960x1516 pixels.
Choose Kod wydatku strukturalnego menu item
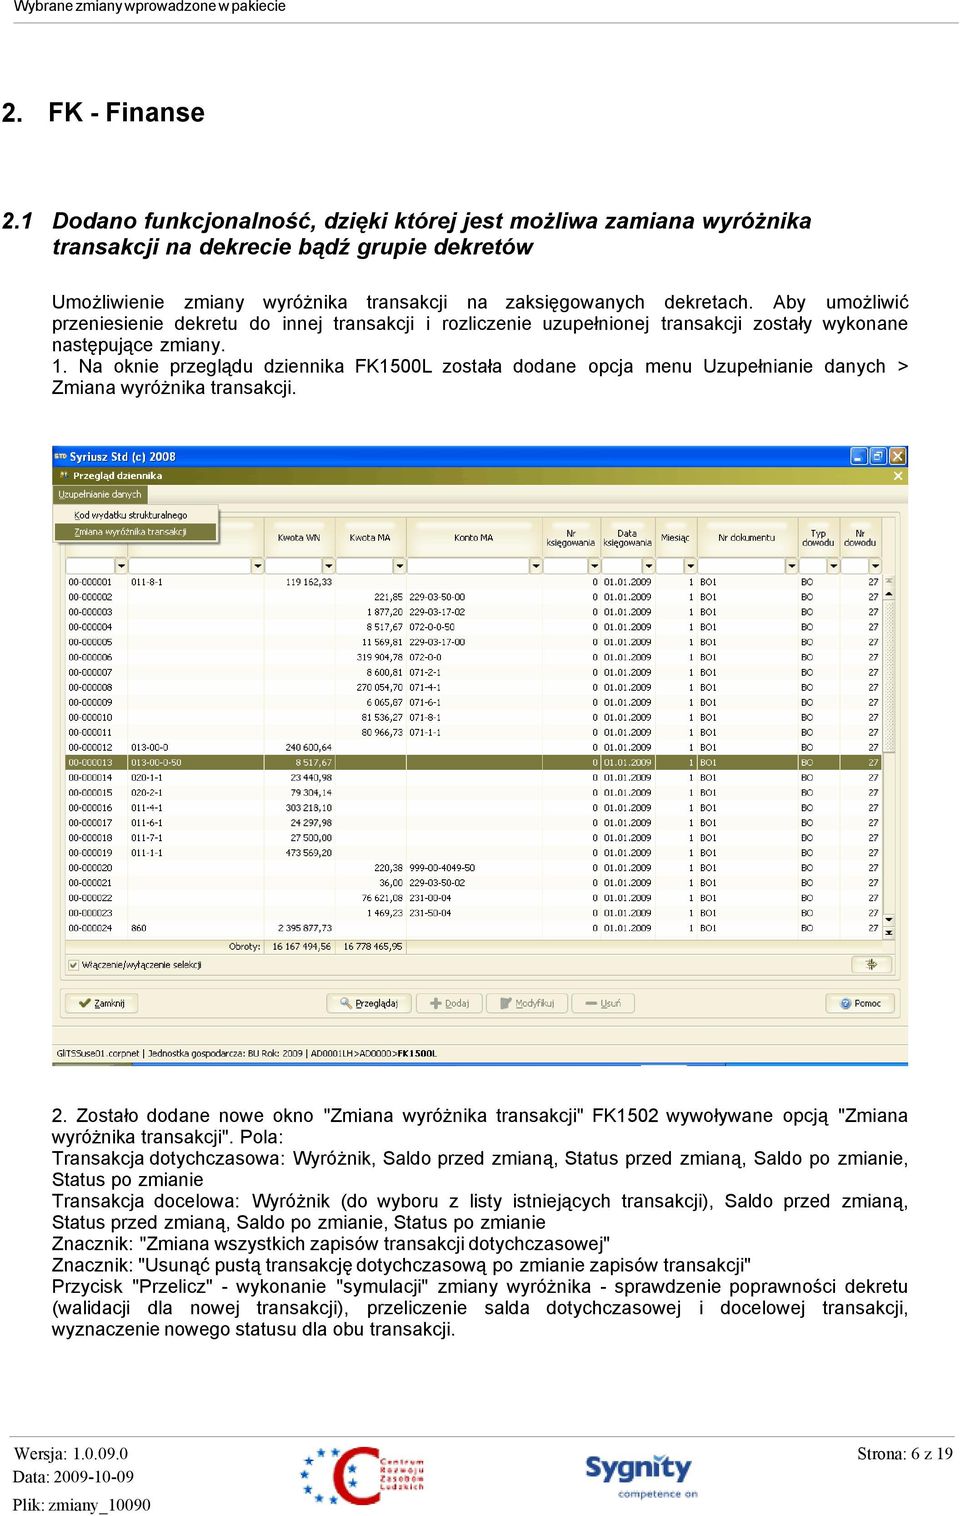coord(131,515)
